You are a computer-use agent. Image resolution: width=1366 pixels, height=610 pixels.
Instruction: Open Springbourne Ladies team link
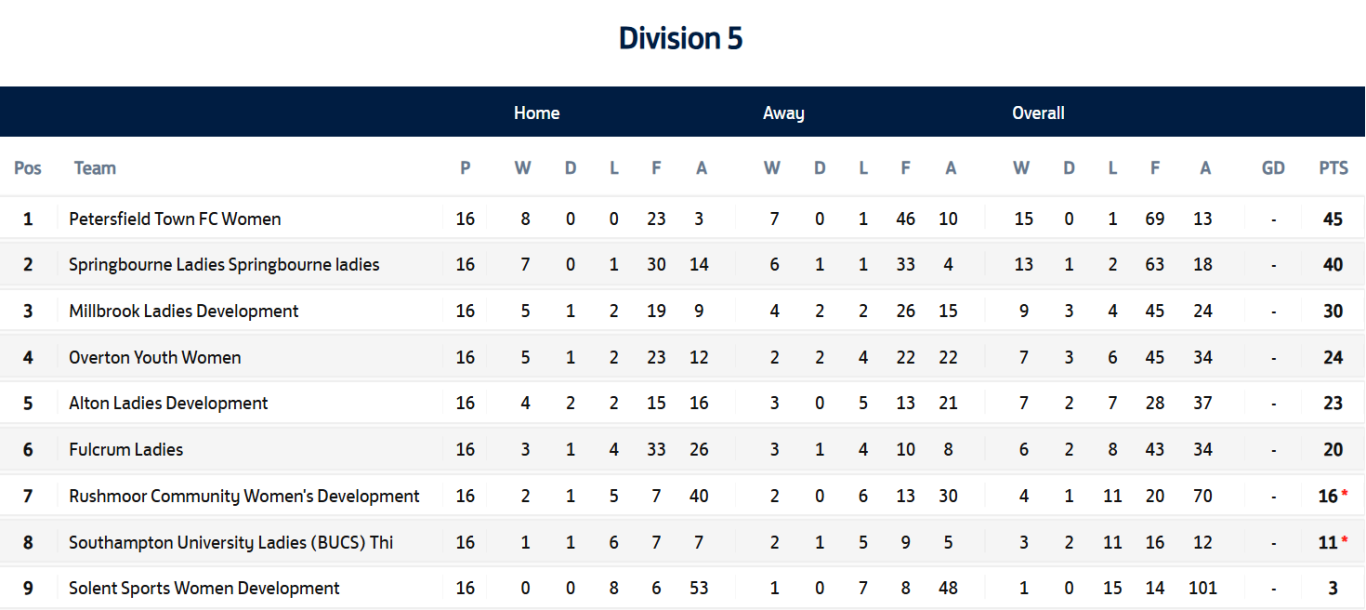[224, 265]
